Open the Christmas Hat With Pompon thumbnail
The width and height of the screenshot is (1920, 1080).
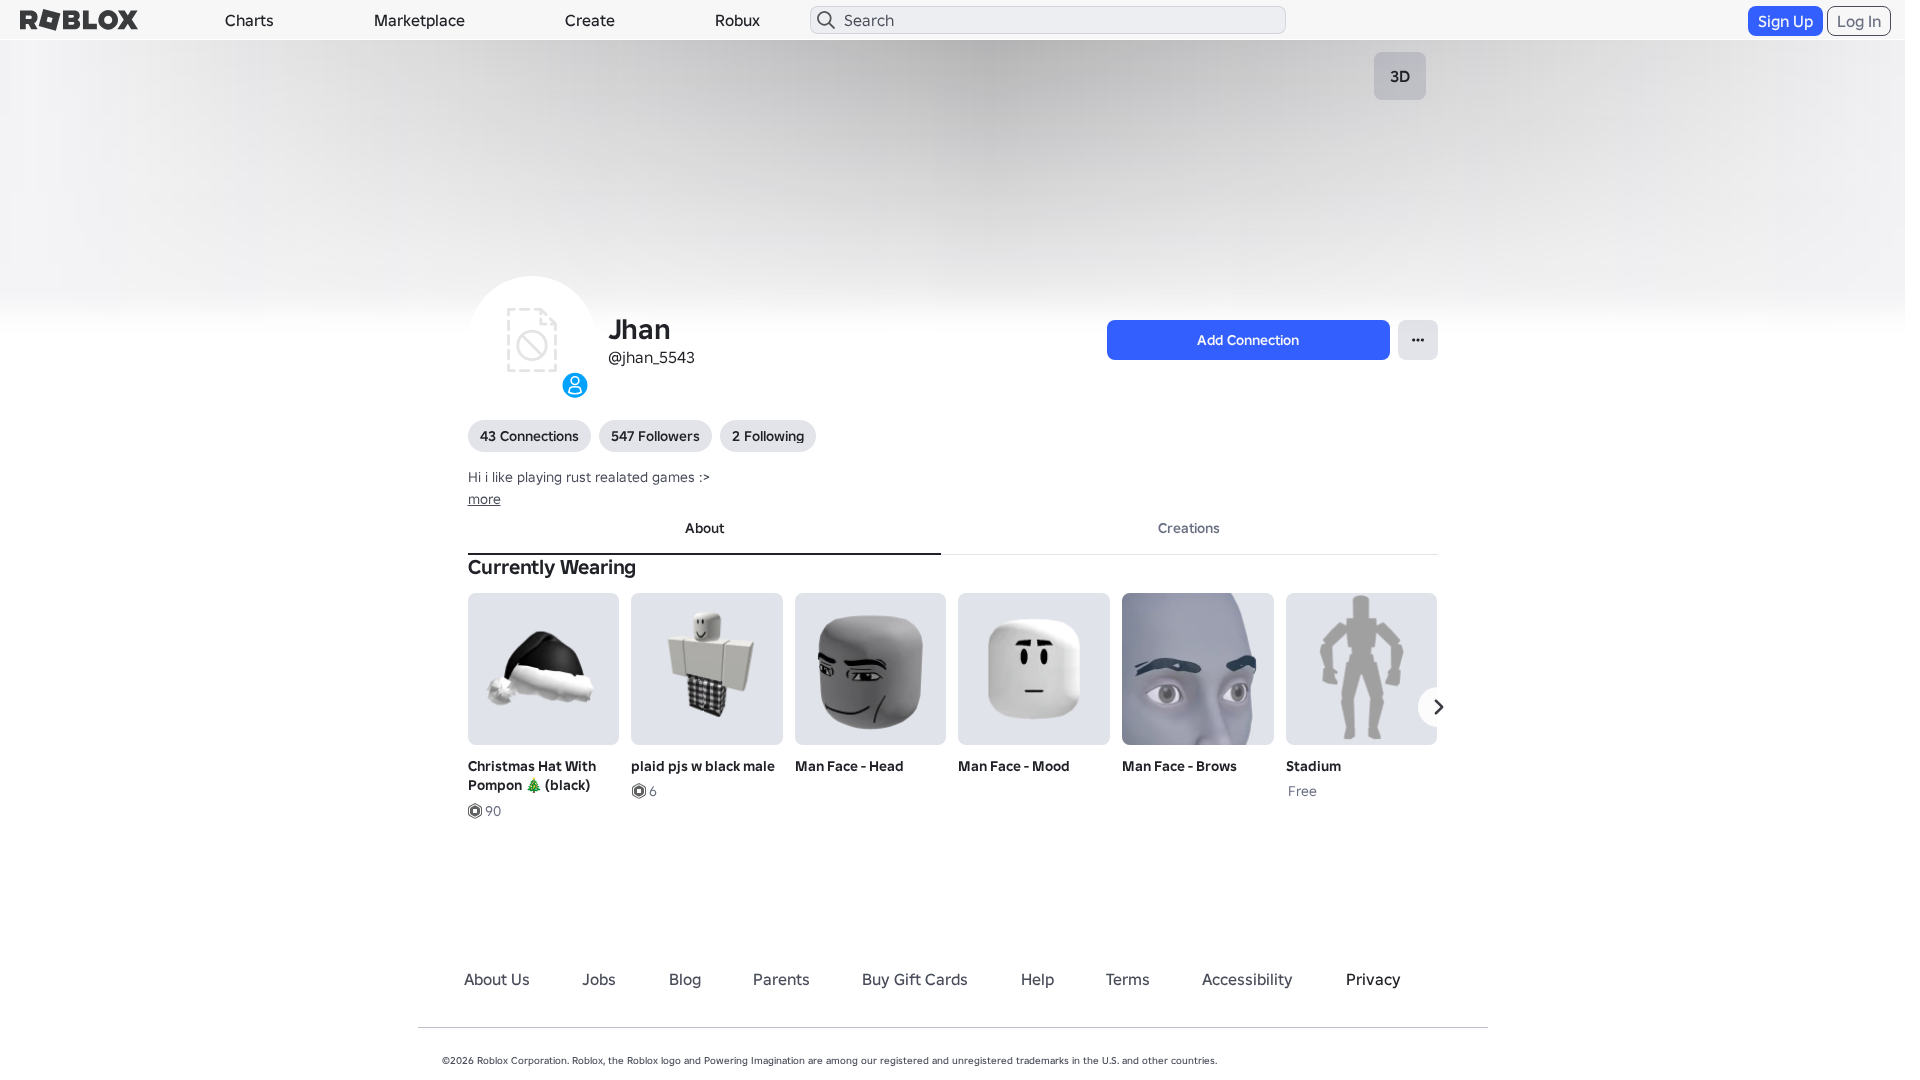pos(543,669)
